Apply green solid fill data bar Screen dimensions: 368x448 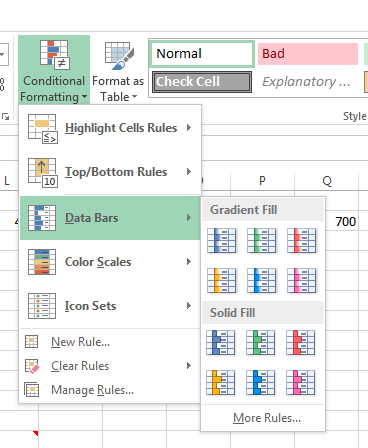pyautogui.click(x=261, y=343)
